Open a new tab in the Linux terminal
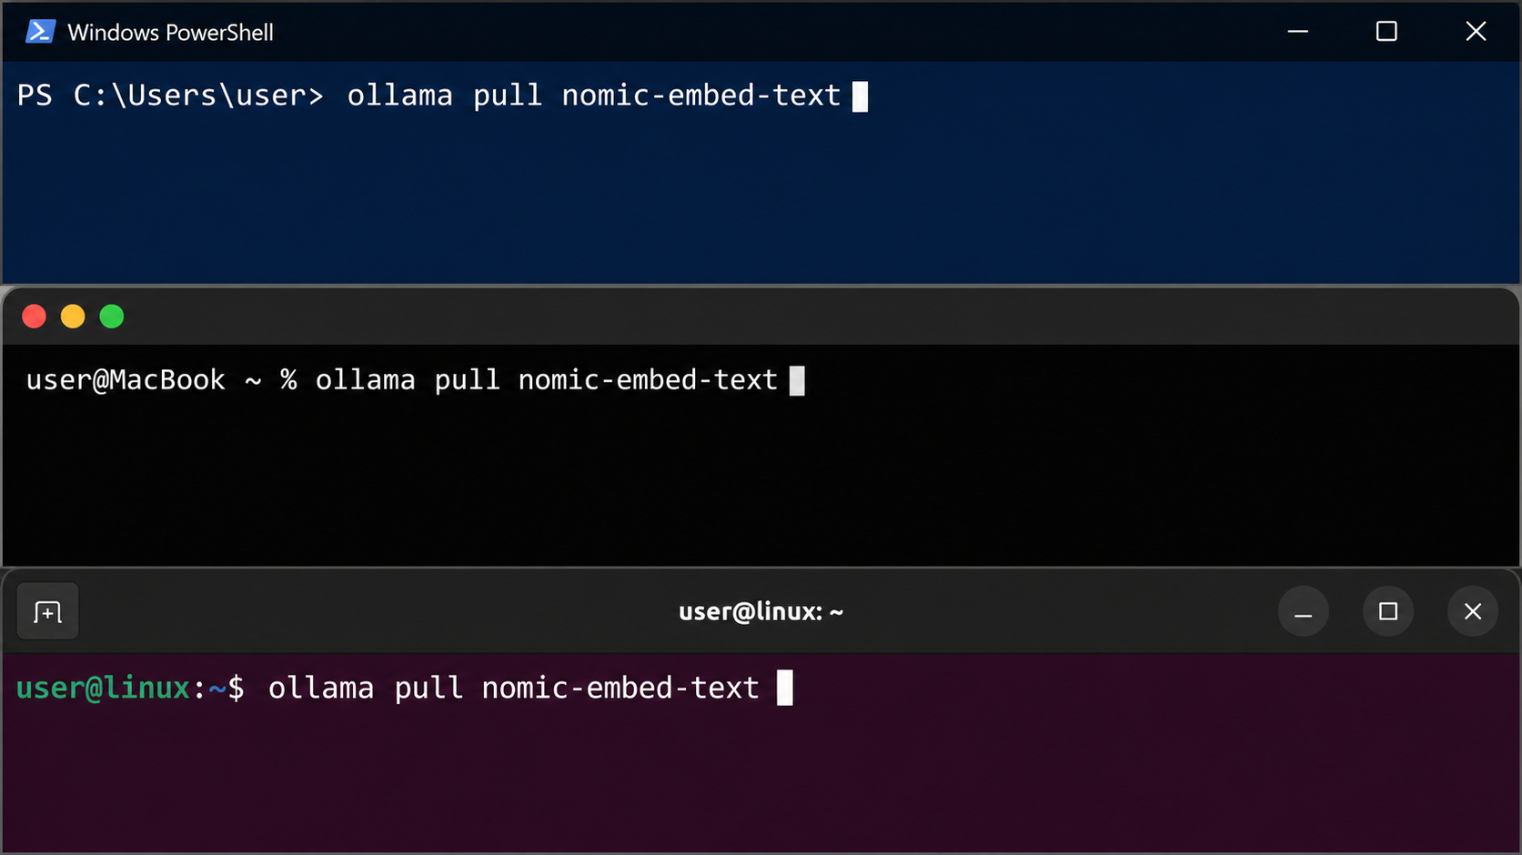This screenshot has height=855, width=1522. point(48,612)
